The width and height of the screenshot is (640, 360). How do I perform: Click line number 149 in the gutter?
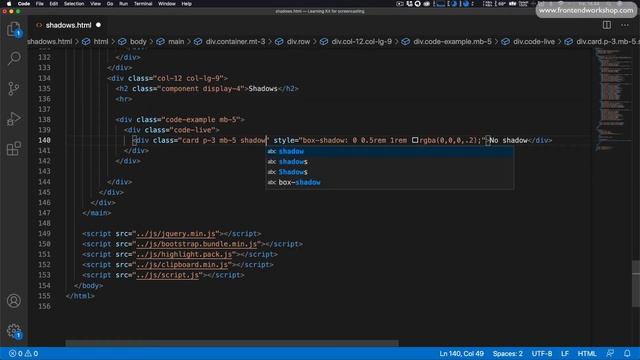[44, 234]
